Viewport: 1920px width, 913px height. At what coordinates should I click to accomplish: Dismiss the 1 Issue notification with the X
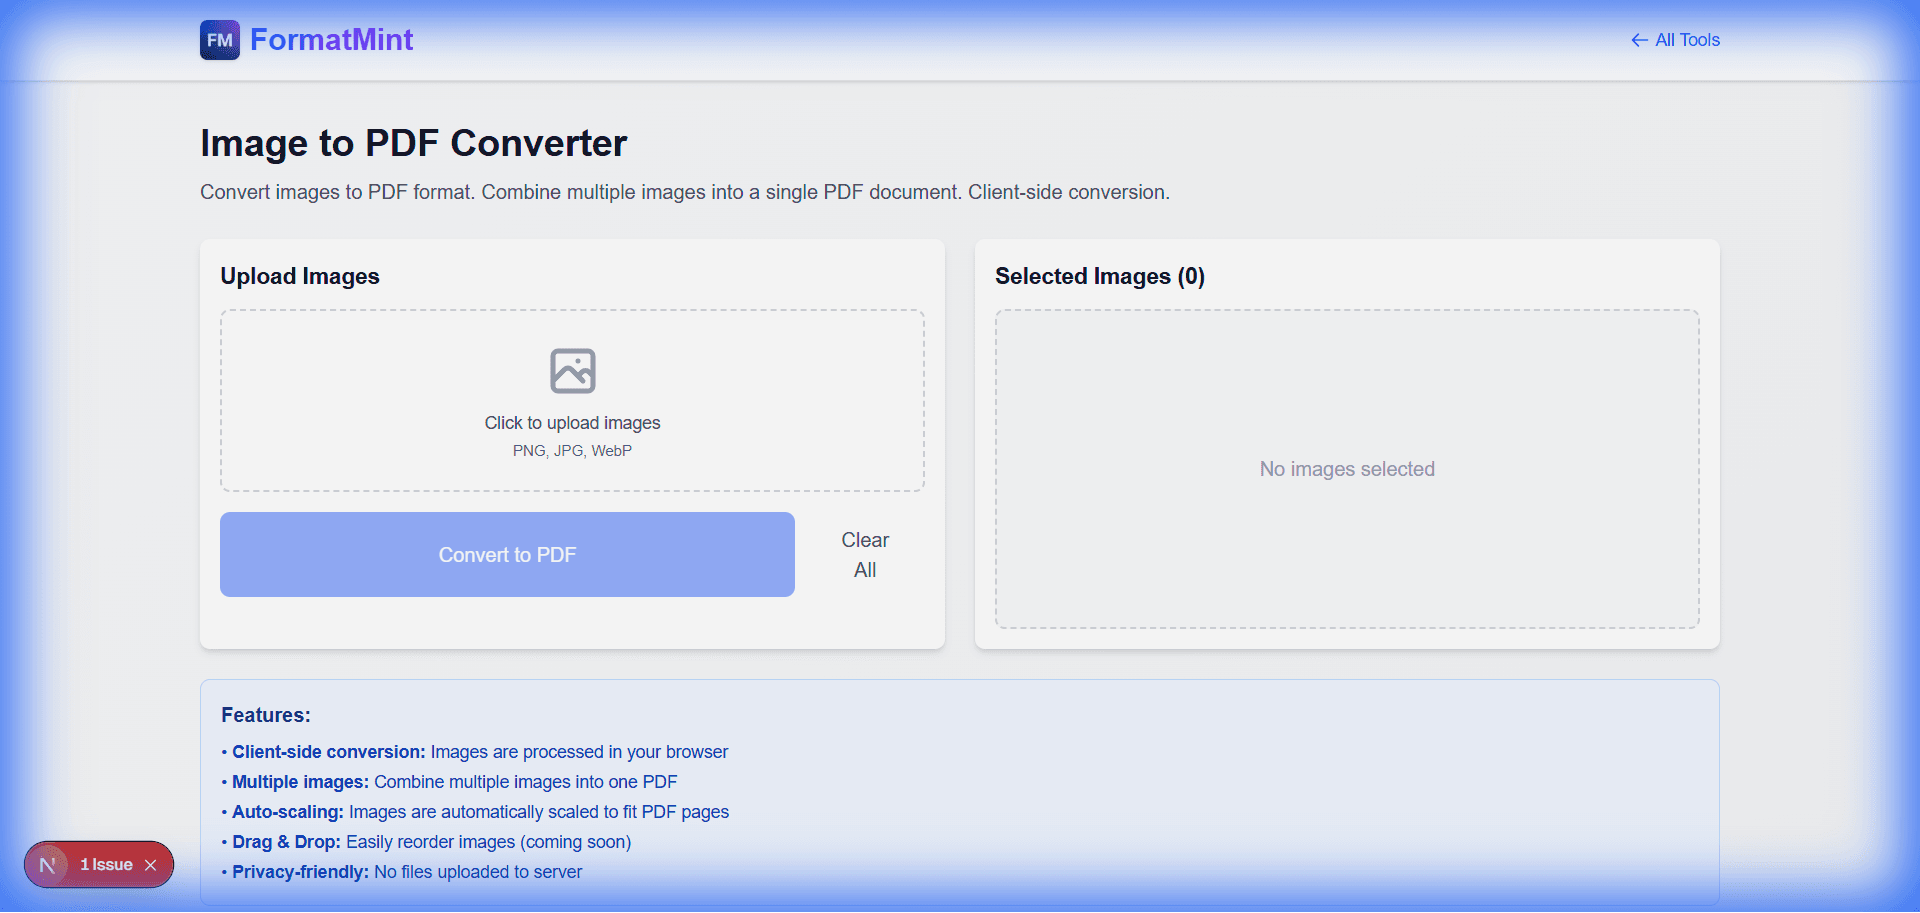point(151,864)
